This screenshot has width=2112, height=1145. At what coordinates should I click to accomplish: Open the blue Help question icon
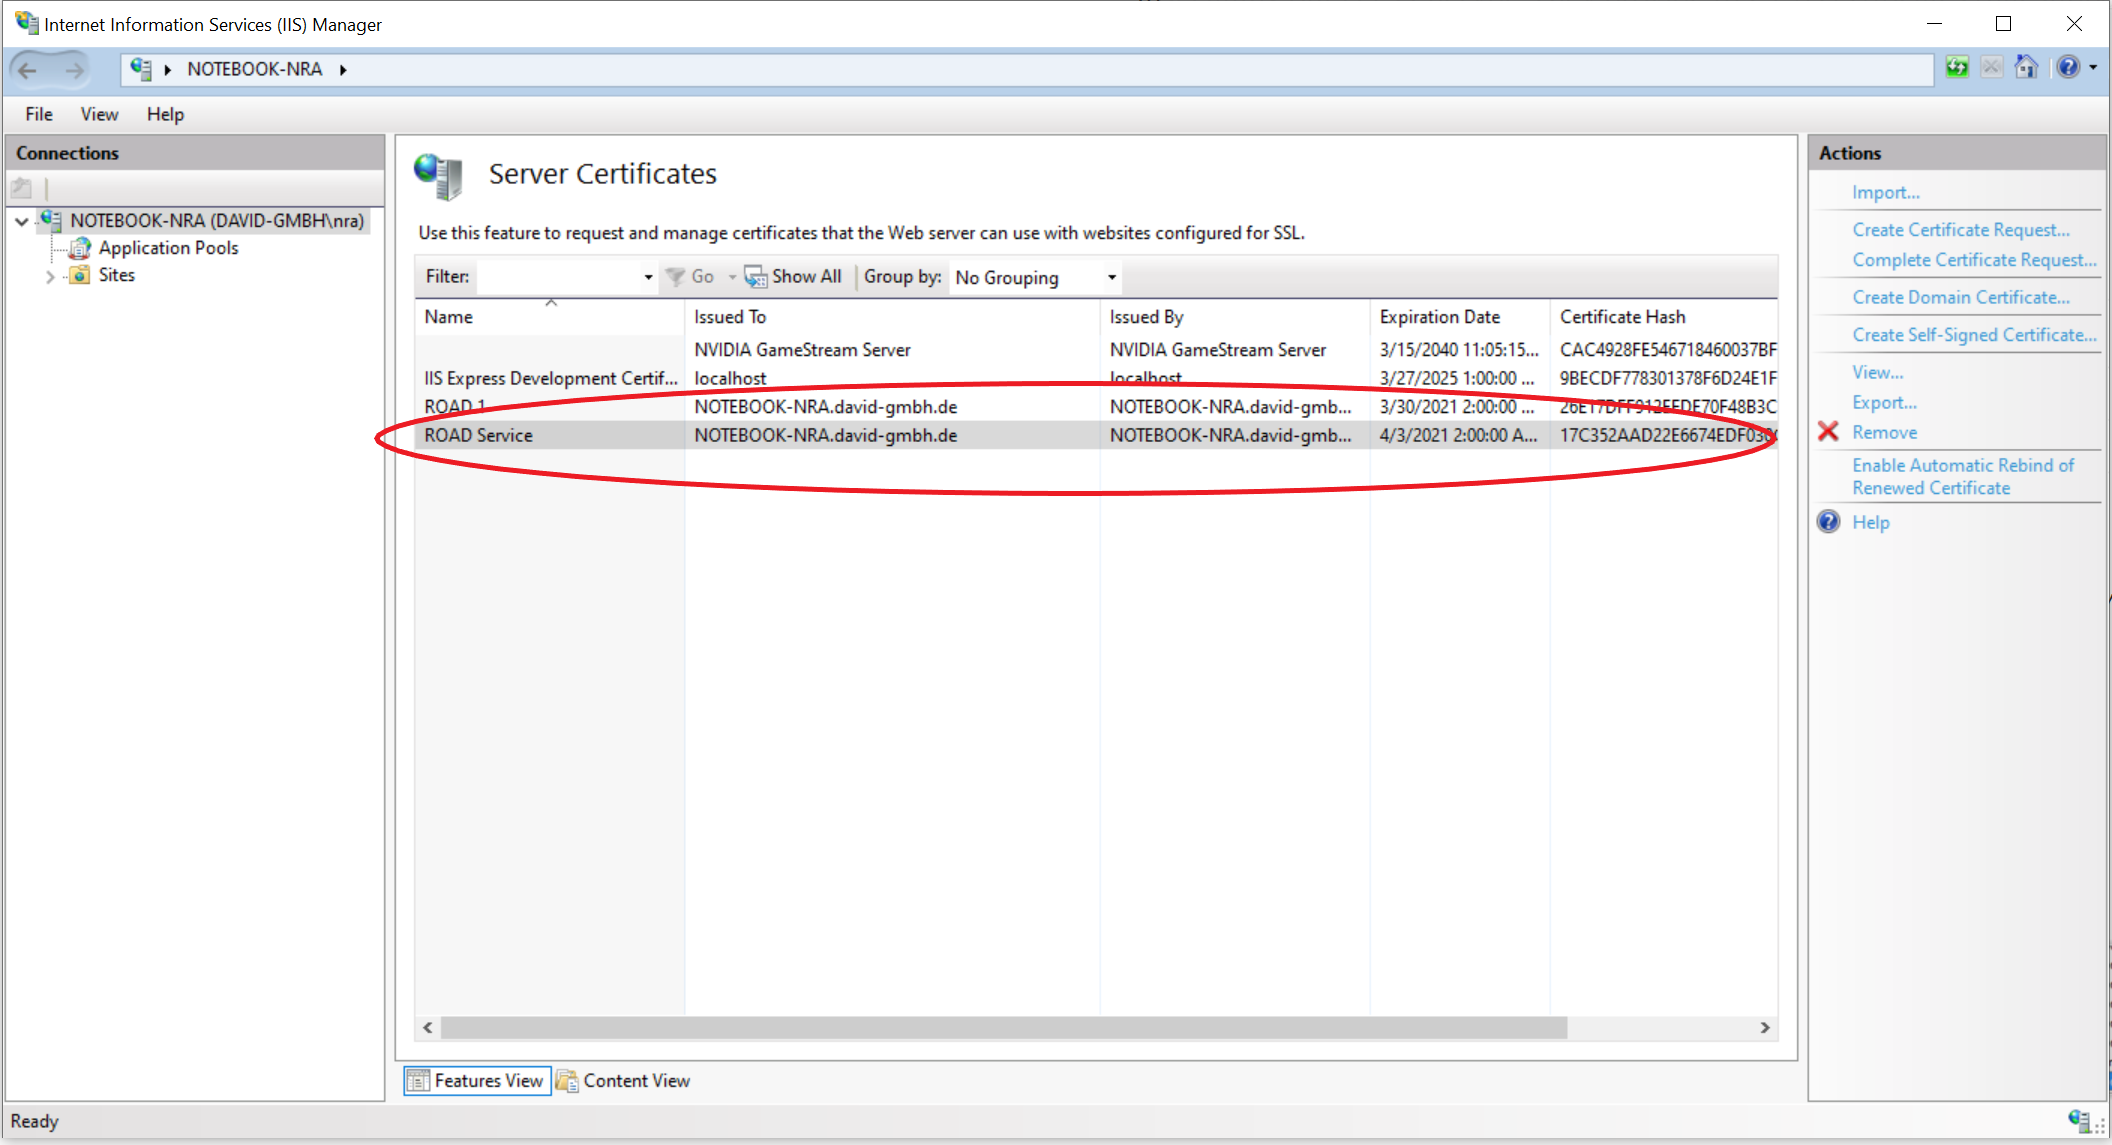pos(2067,67)
